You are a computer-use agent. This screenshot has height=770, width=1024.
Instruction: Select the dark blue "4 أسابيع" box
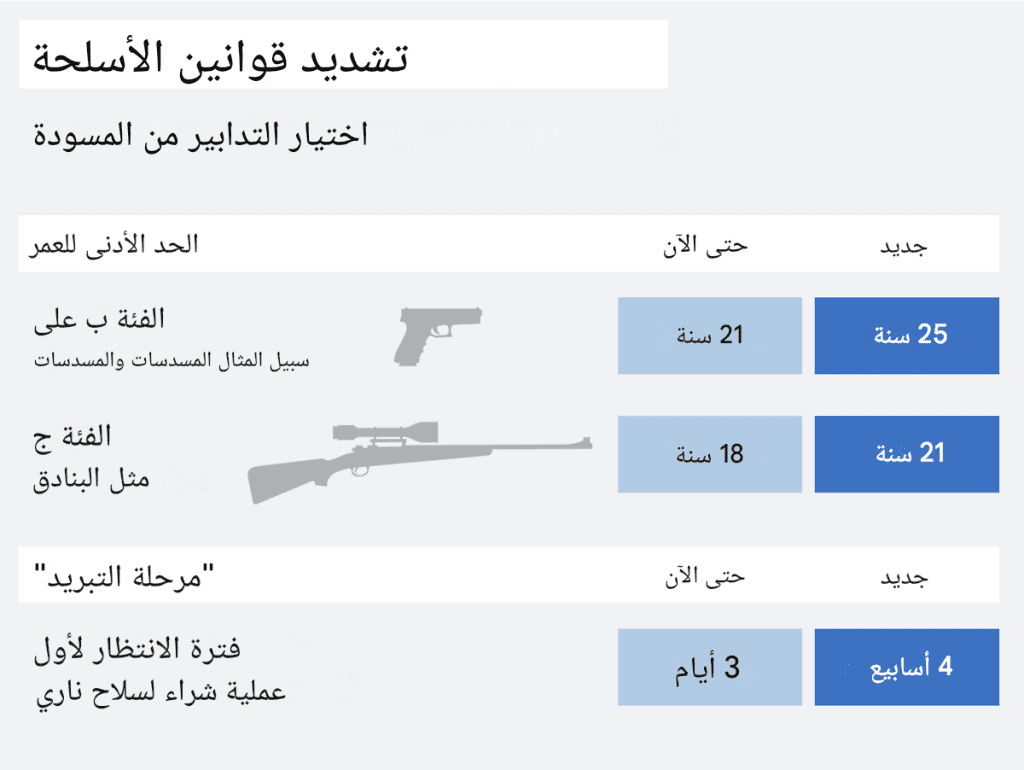pos(907,667)
